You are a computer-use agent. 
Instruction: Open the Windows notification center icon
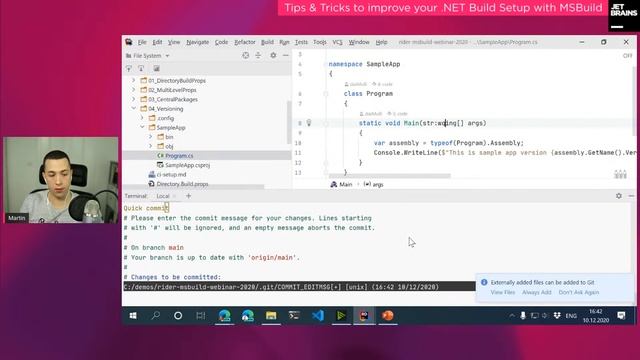pos(621,316)
